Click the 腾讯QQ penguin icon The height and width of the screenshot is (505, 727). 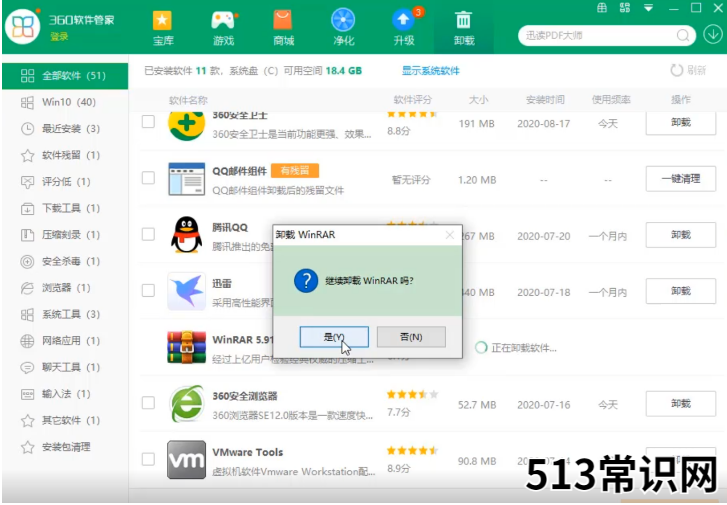186,235
